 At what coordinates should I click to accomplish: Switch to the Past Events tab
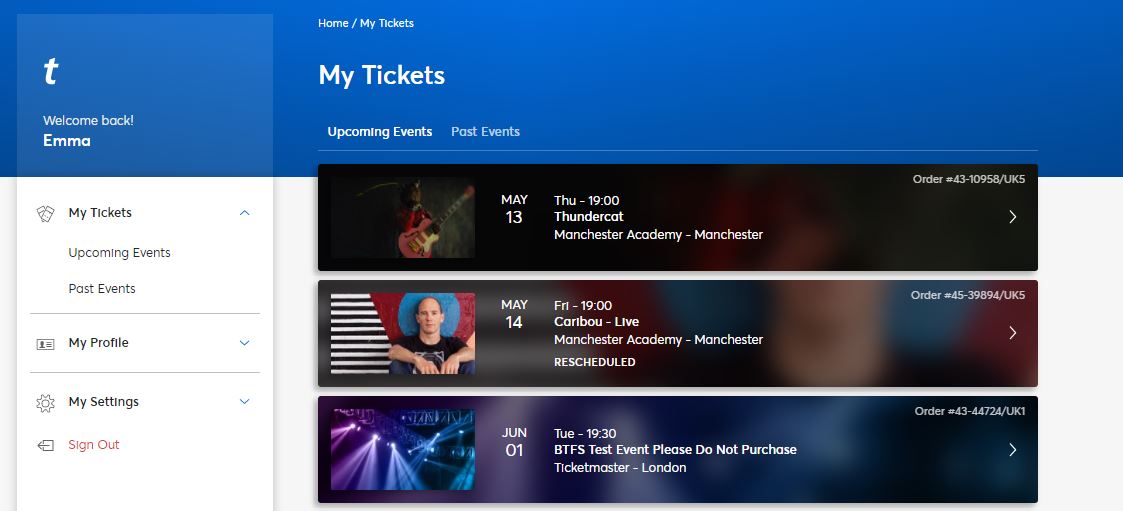click(x=485, y=132)
